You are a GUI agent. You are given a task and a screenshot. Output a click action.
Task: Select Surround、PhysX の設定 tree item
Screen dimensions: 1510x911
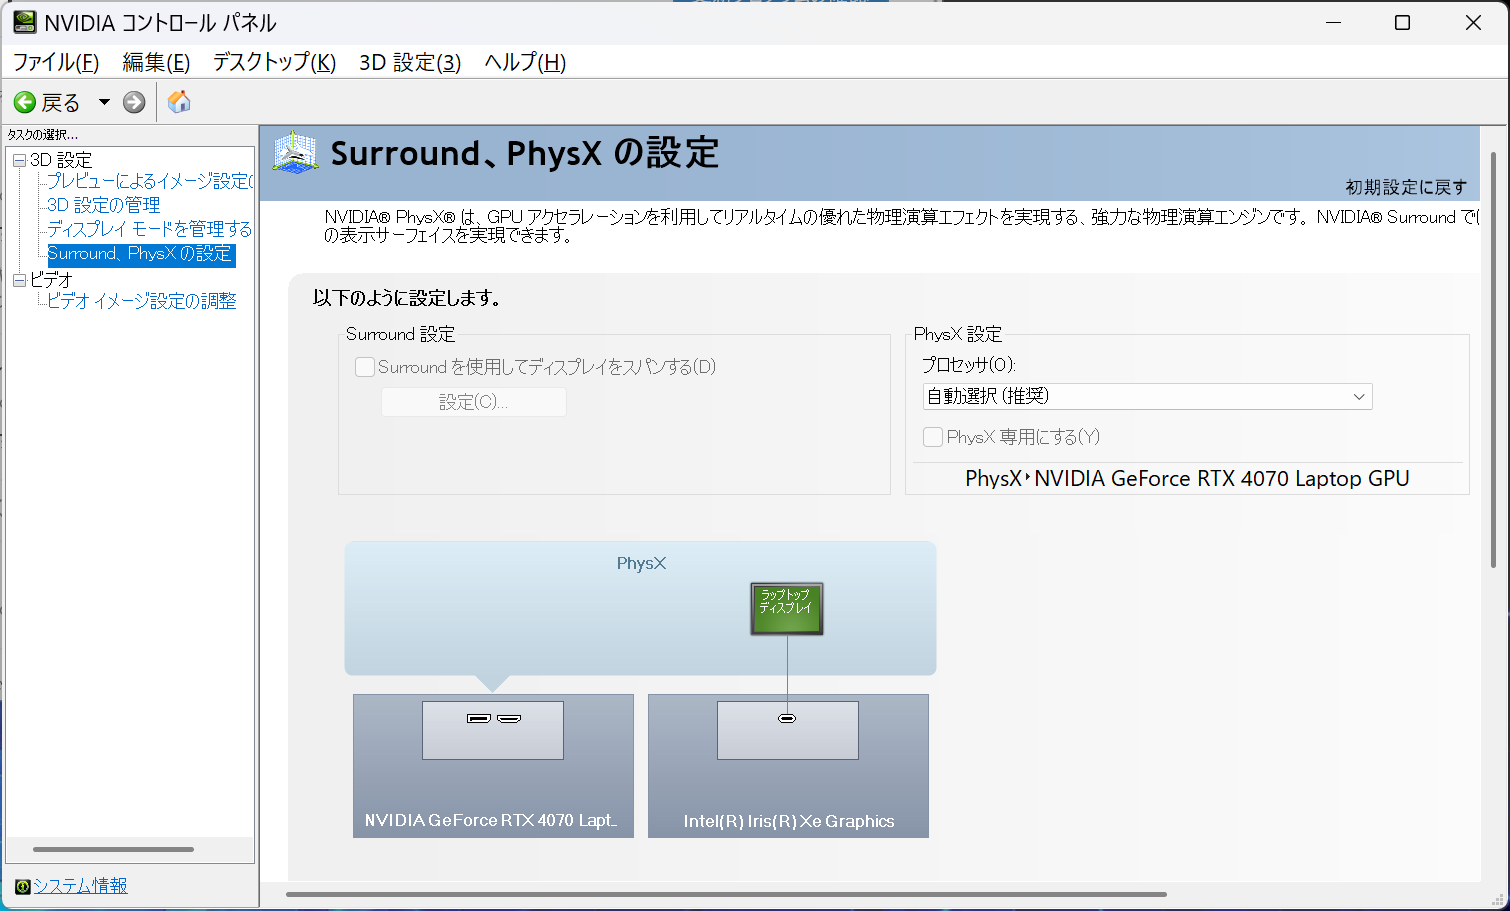[141, 254]
